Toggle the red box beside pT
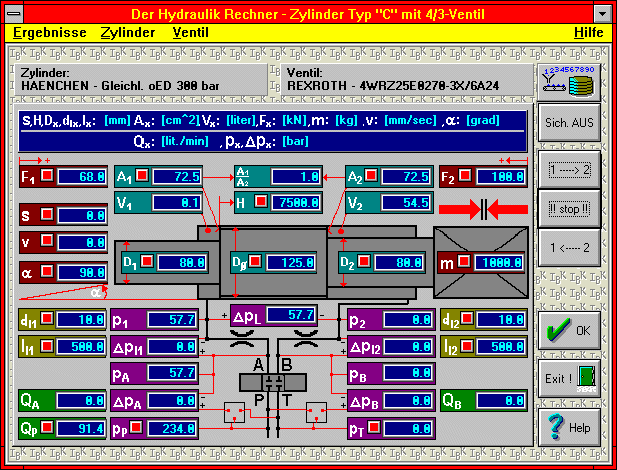 tap(374, 427)
